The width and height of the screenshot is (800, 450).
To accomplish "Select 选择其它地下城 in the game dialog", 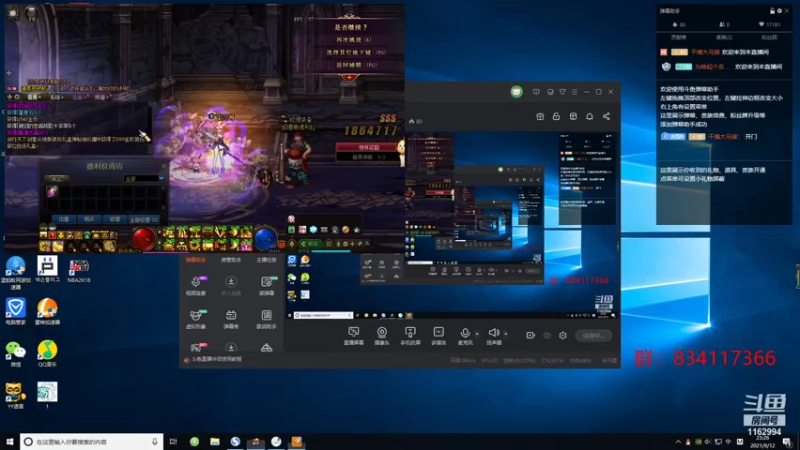I will tap(356, 53).
